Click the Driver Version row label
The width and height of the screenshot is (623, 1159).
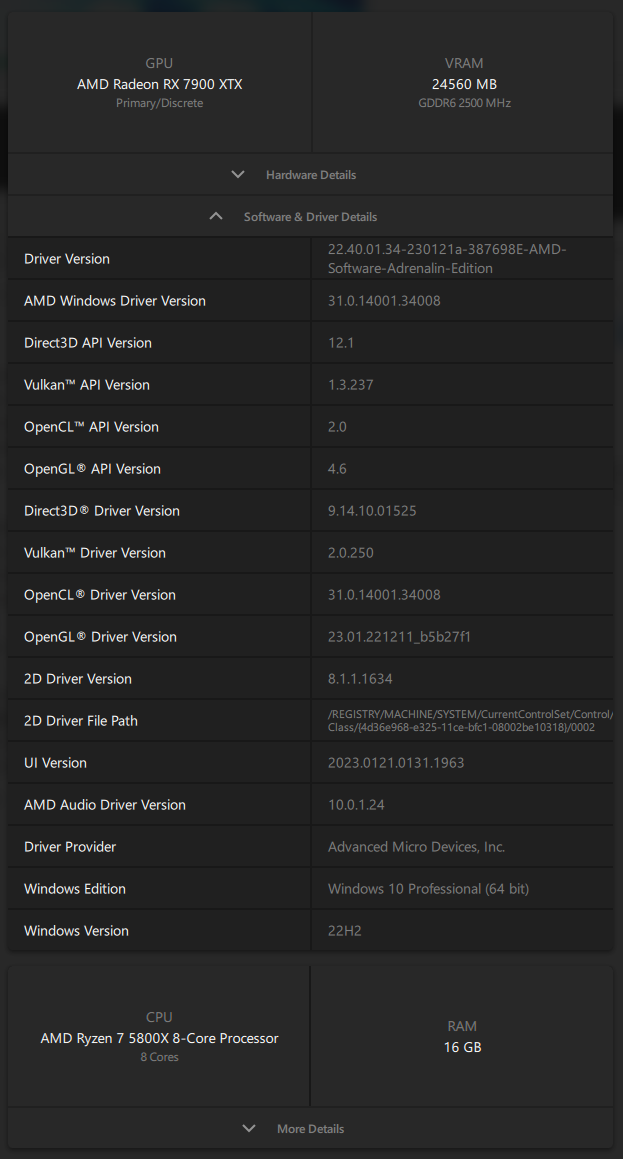click(67, 259)
